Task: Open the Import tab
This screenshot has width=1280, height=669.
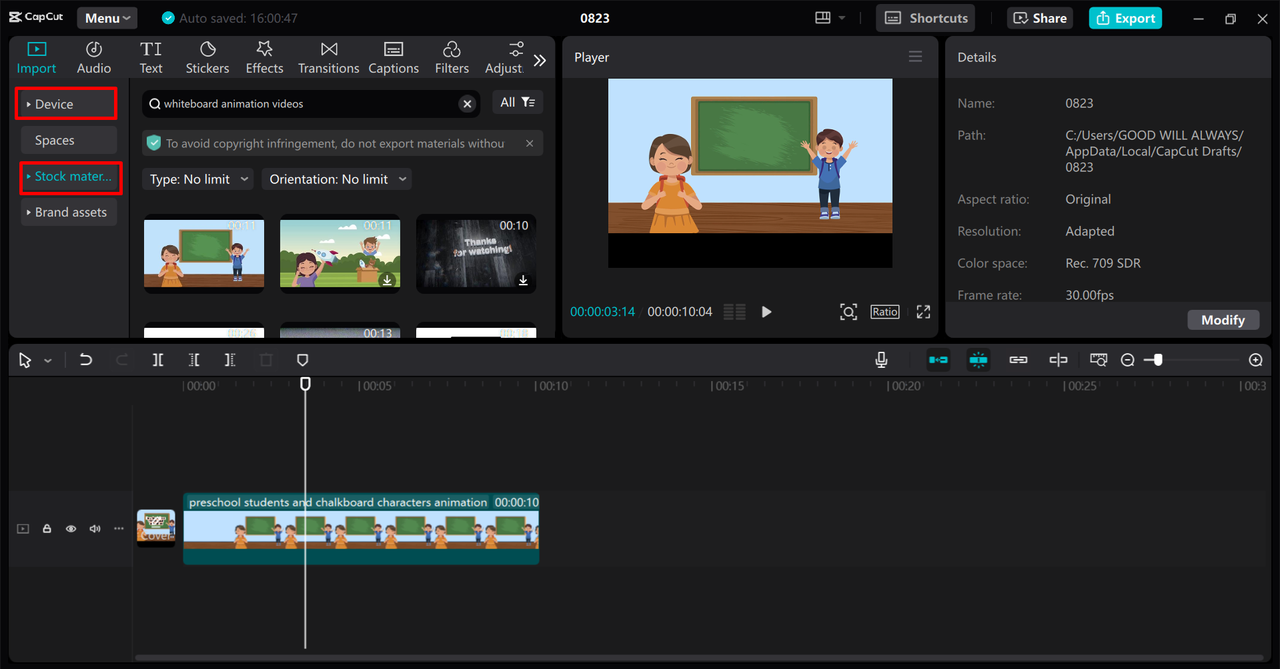Action: coord(36,58)
